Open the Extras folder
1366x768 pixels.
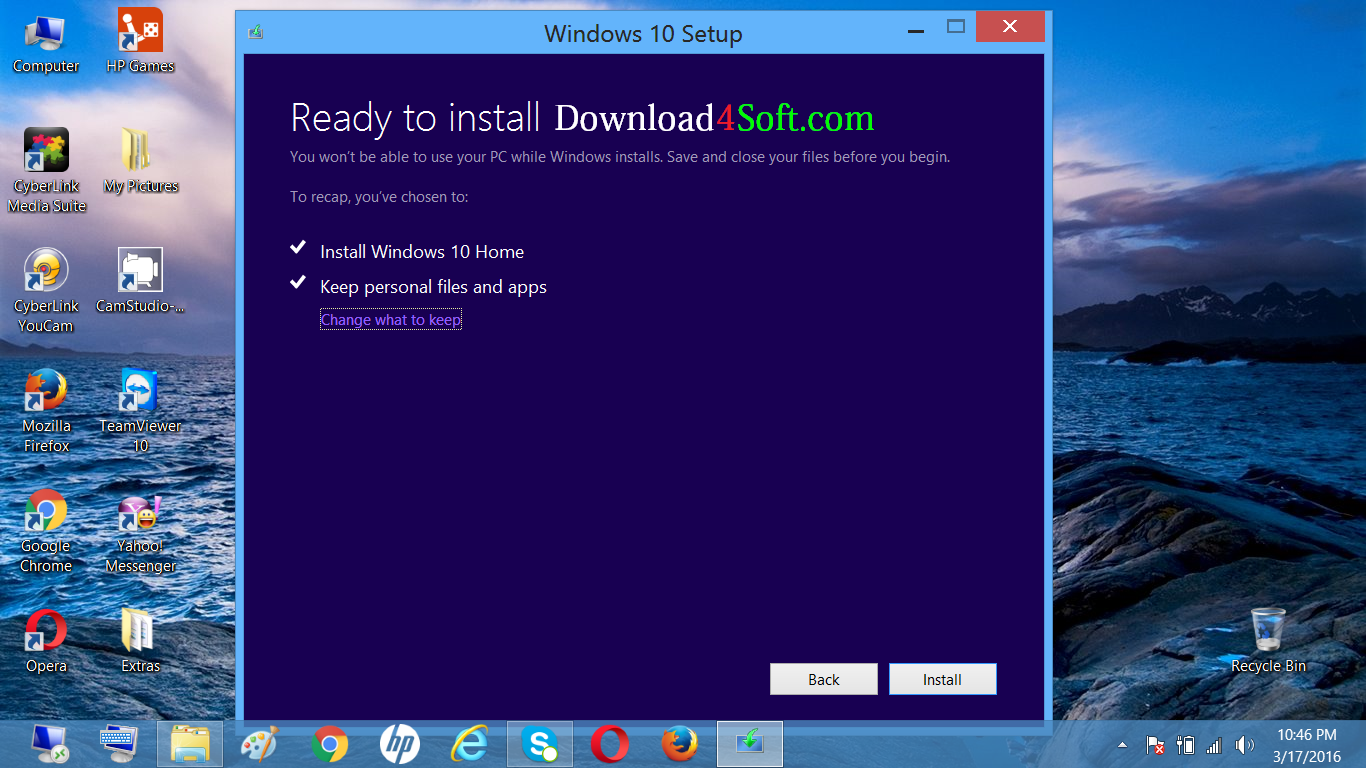coord(140,641)
